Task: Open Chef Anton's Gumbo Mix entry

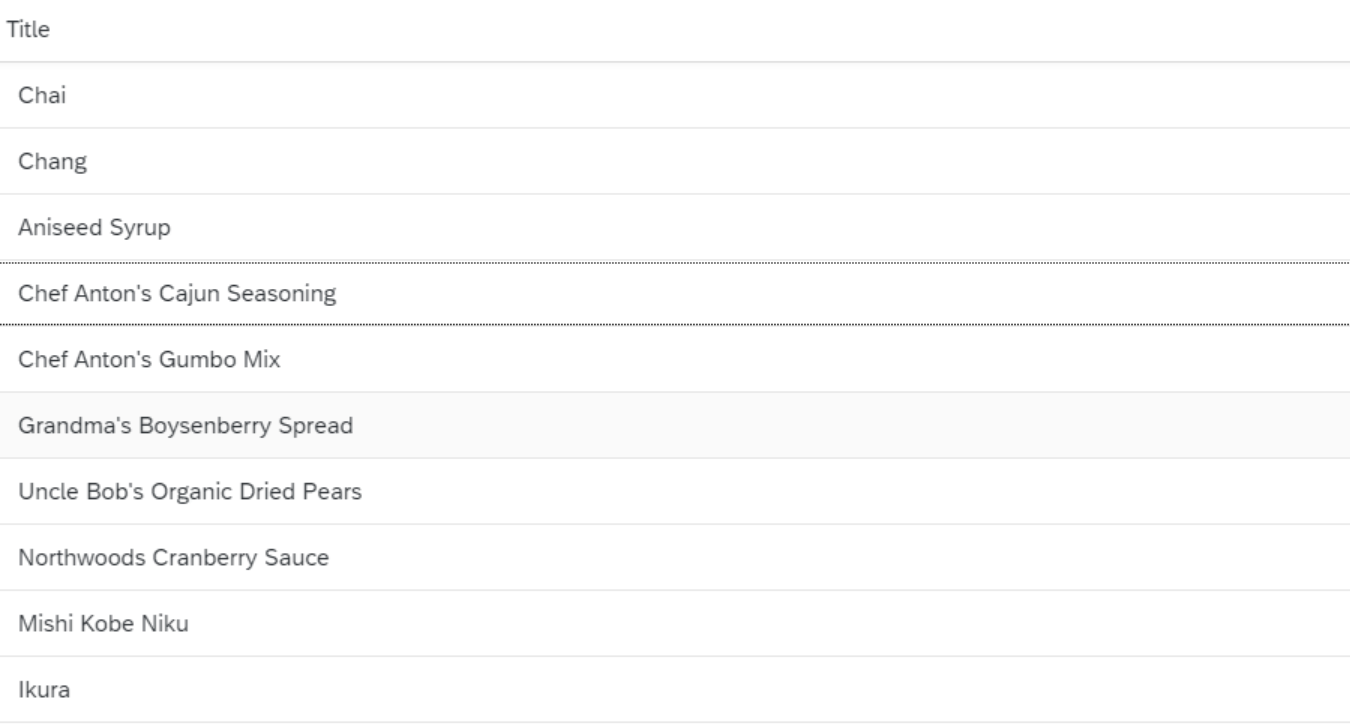Action: click(x=675, y=359)
